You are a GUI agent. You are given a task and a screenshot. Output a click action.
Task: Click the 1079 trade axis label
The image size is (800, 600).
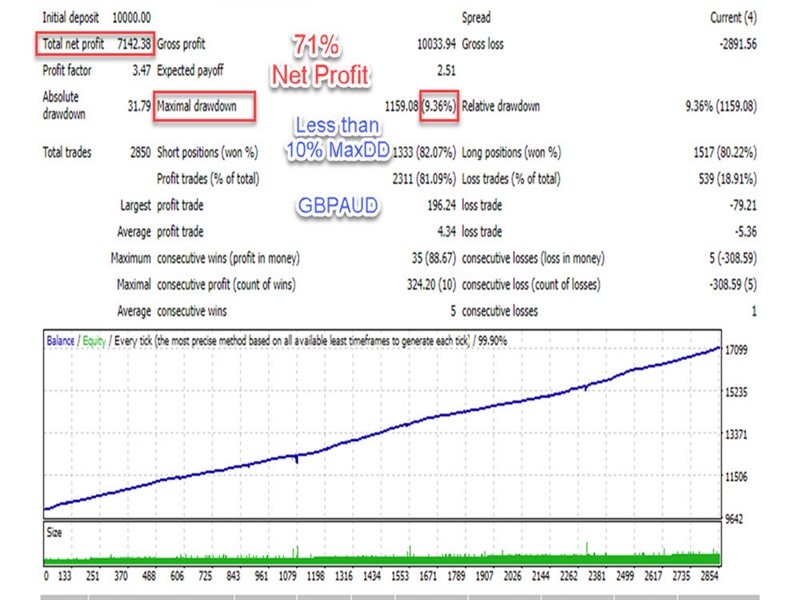pos(287,576)
